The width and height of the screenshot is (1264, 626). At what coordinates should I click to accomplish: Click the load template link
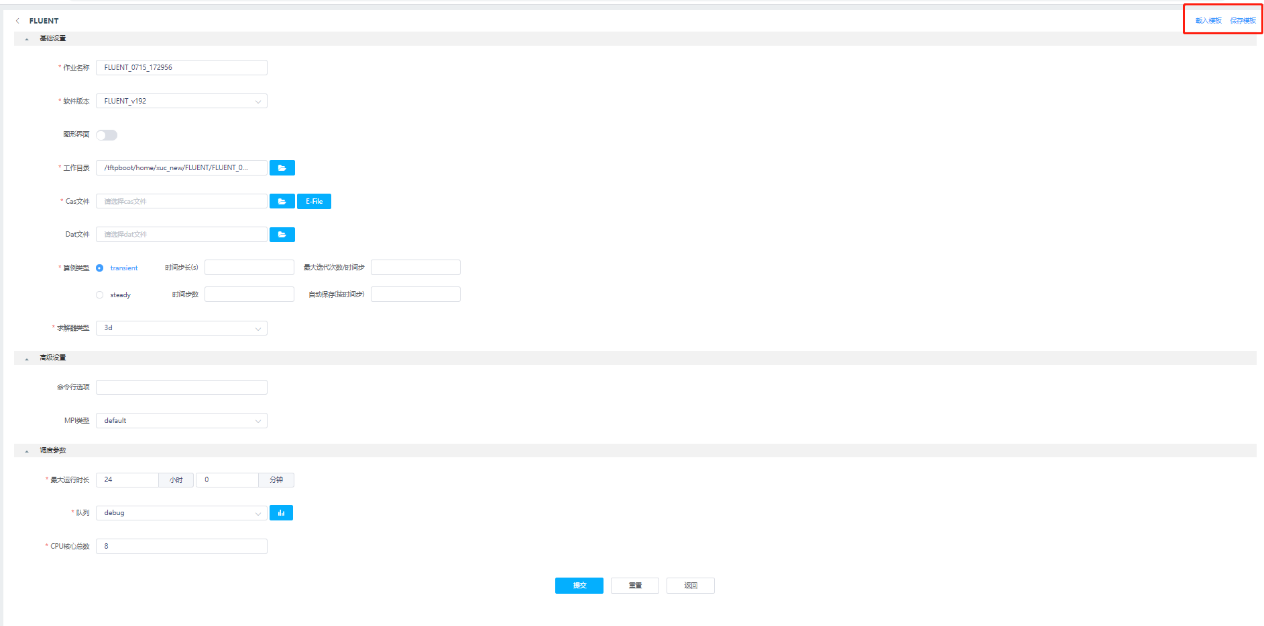click(x=1208, y=20)
